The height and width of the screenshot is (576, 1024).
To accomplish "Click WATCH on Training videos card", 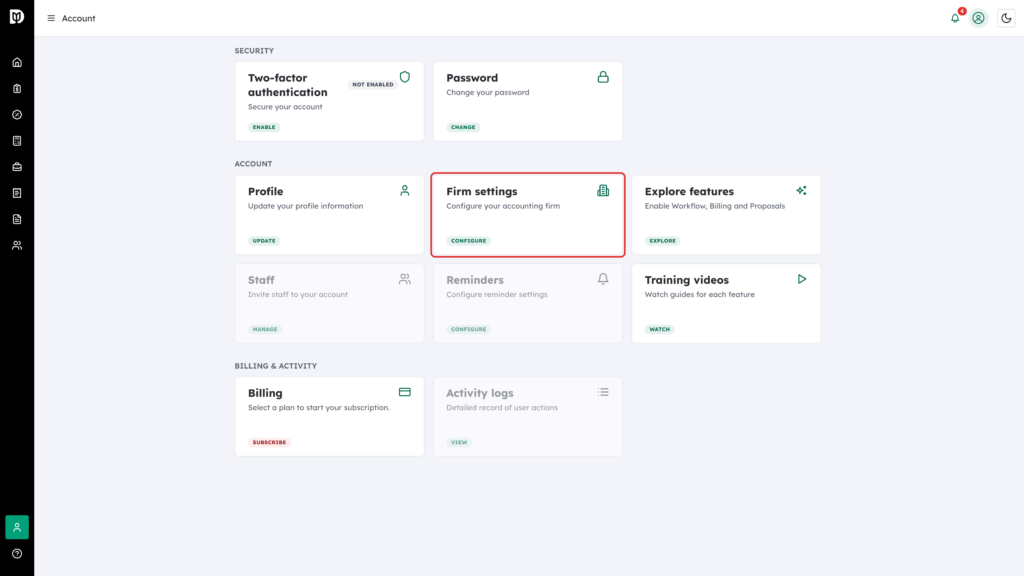I will click(x=660, y=329).
